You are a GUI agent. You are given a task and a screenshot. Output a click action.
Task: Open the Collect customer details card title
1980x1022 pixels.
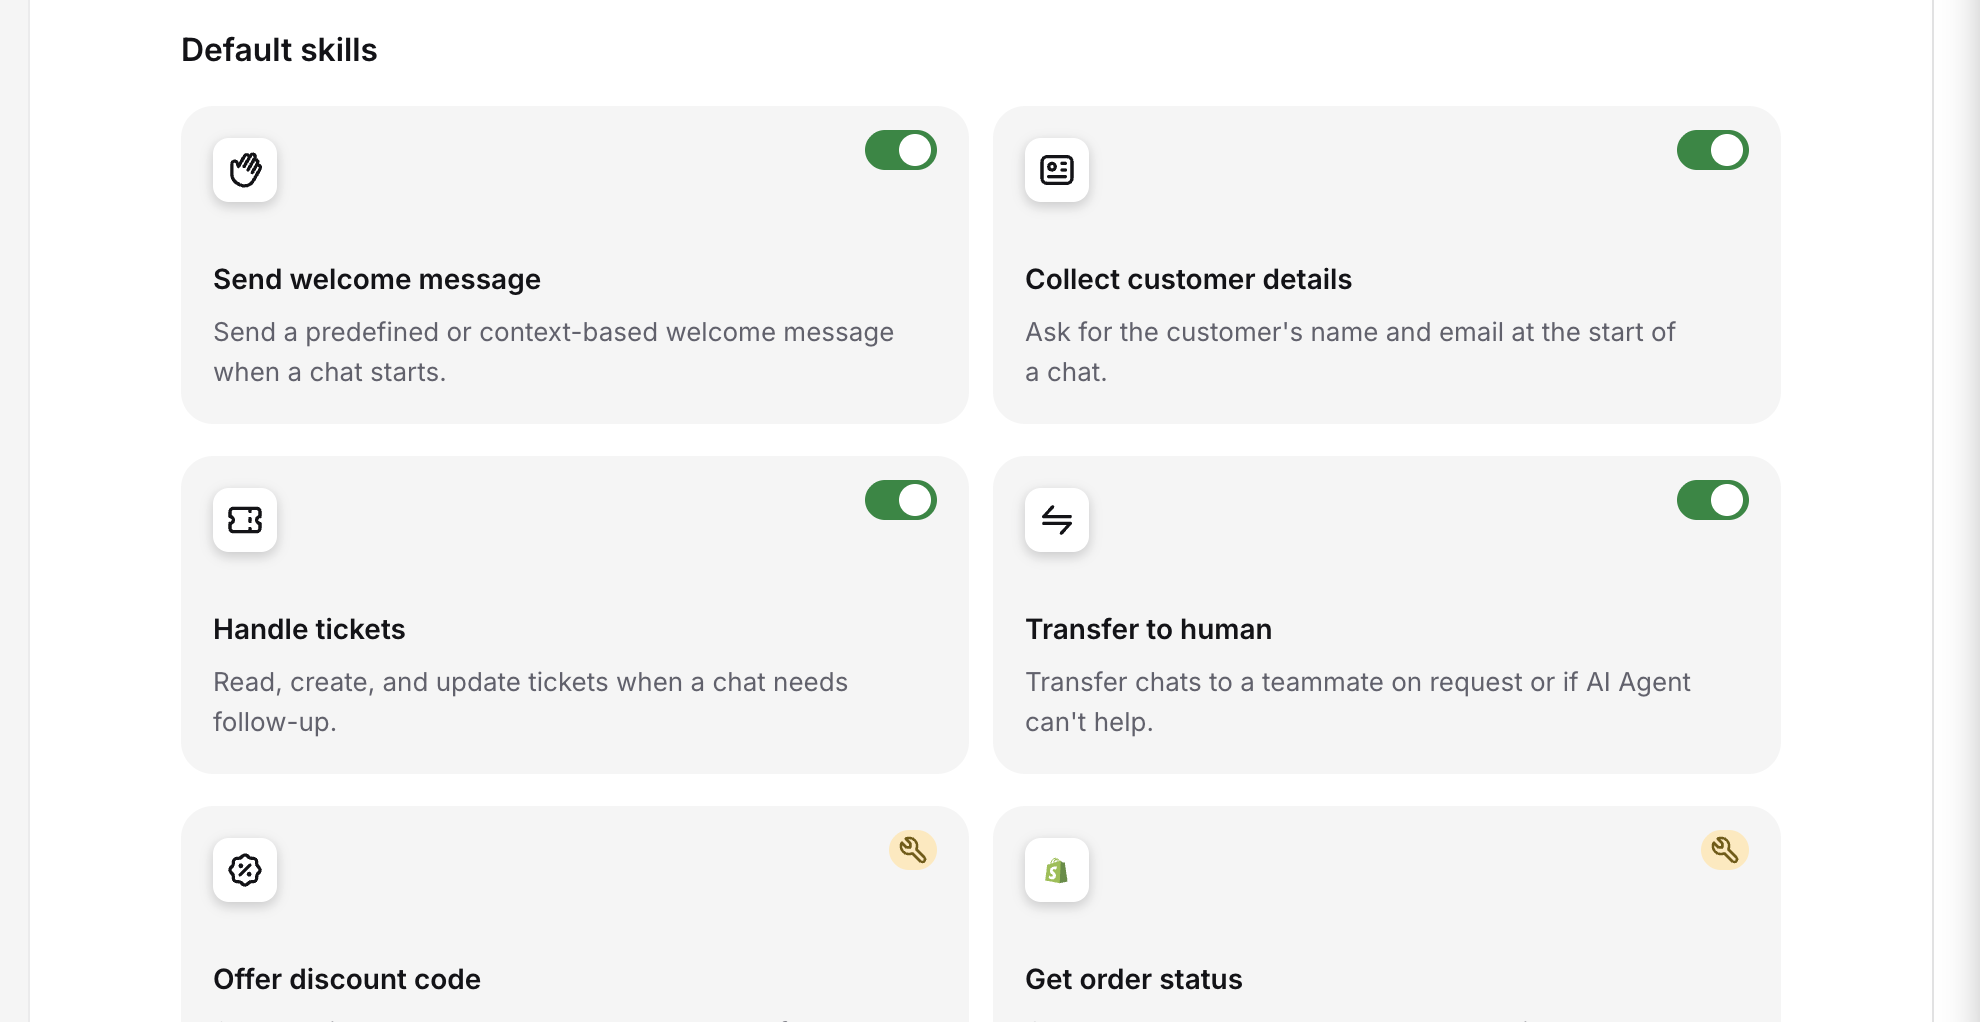(x=1188, y=279)
